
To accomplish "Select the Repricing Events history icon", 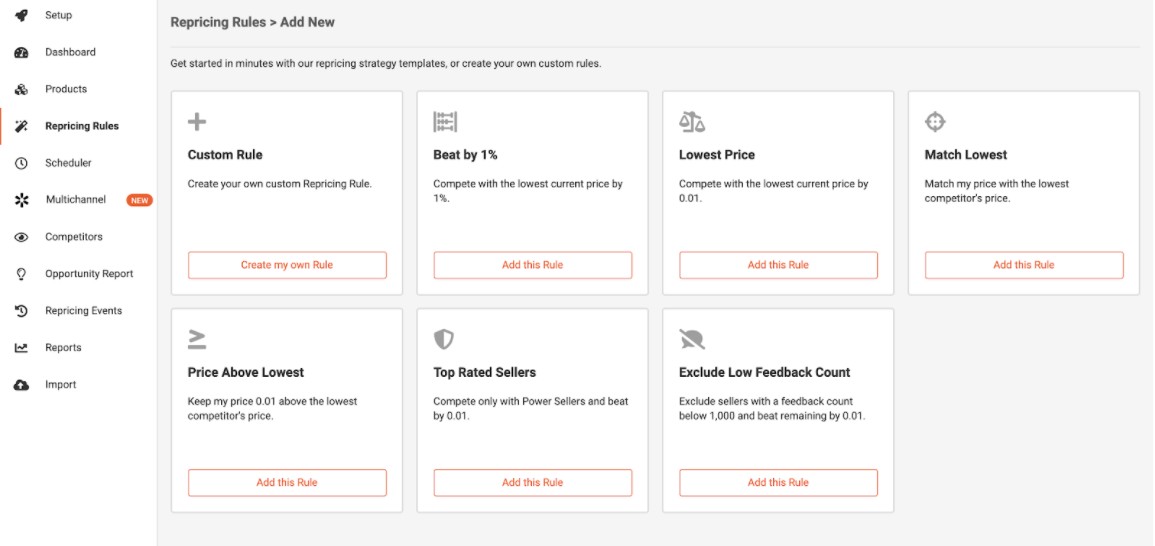I will coord(21,310).
